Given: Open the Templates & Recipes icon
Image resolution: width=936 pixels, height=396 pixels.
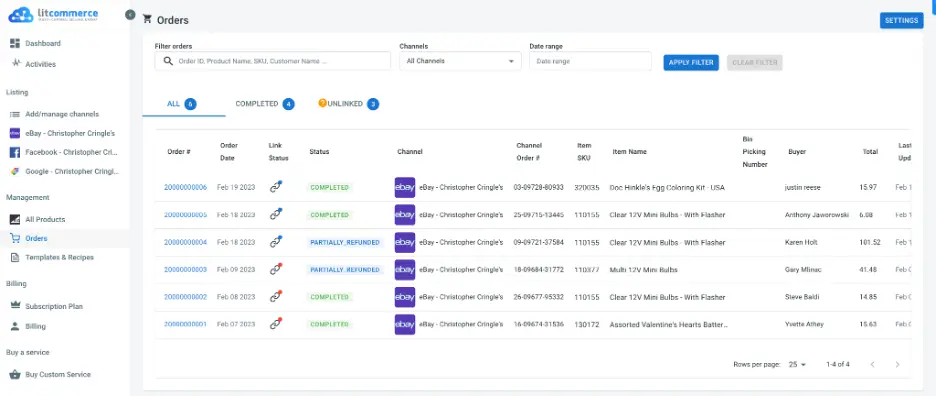Looking at the screenshot, I should pos(15,257).
